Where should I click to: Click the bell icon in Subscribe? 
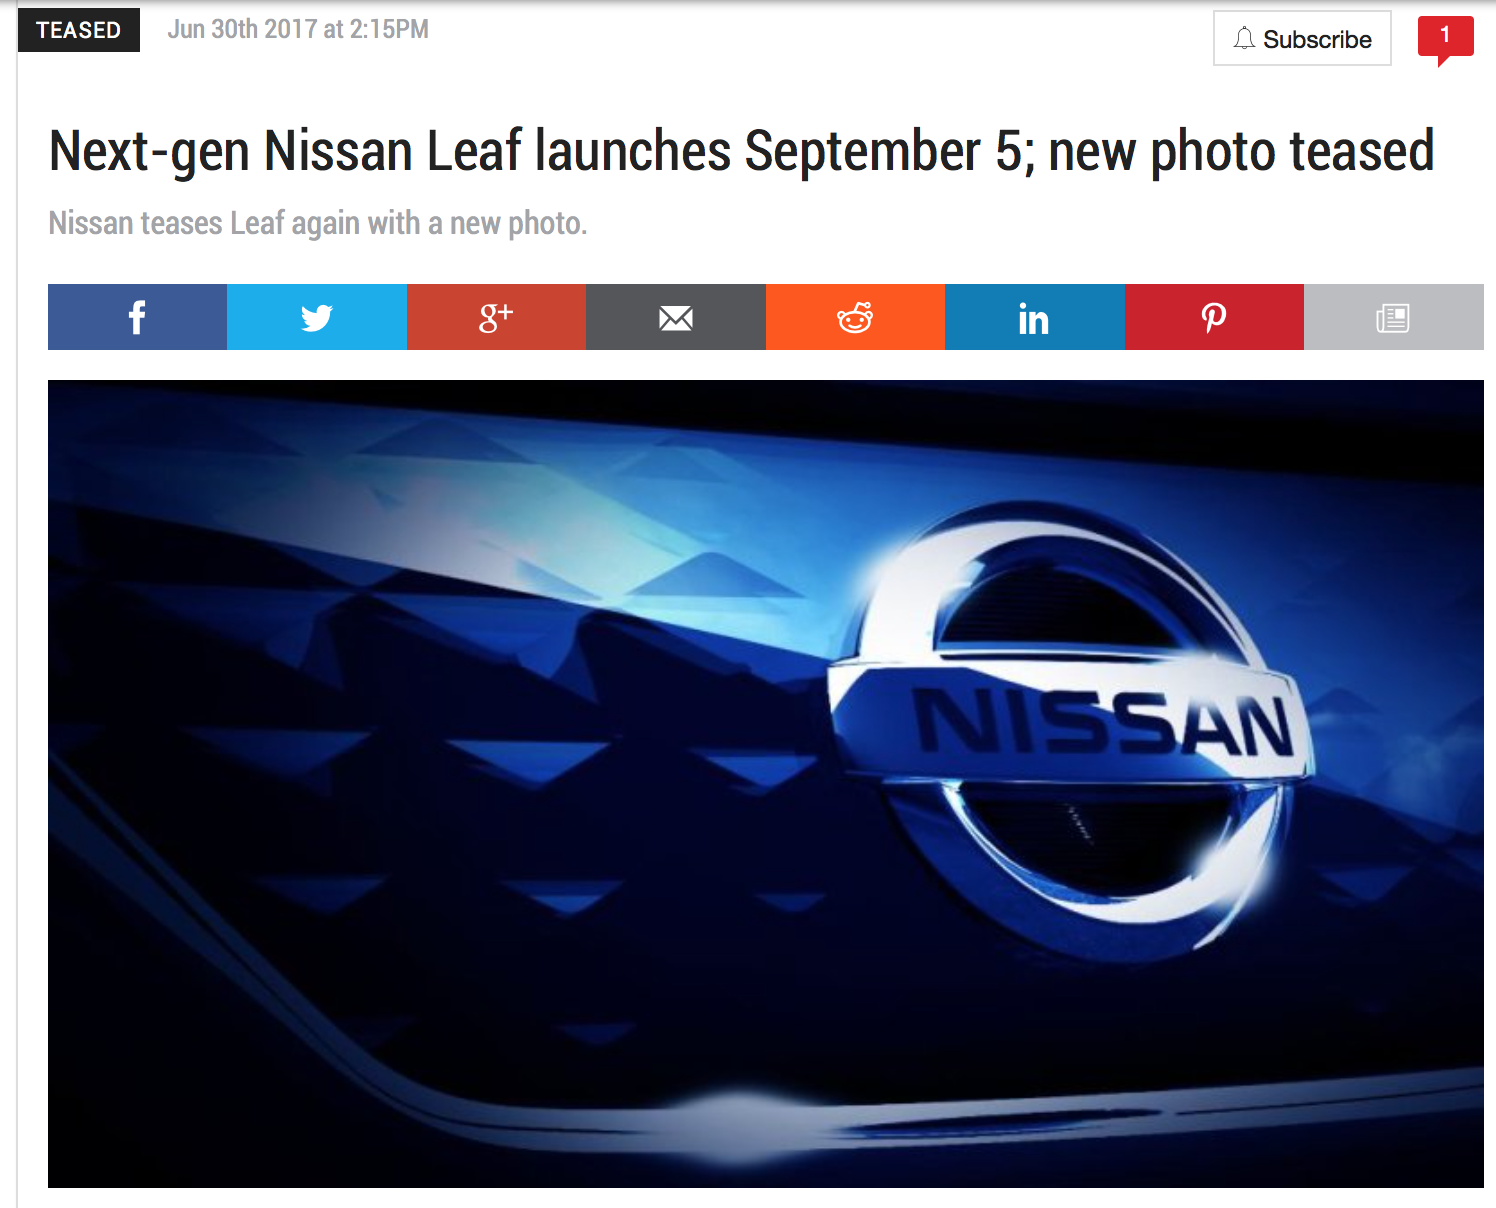coord(1243,39)
